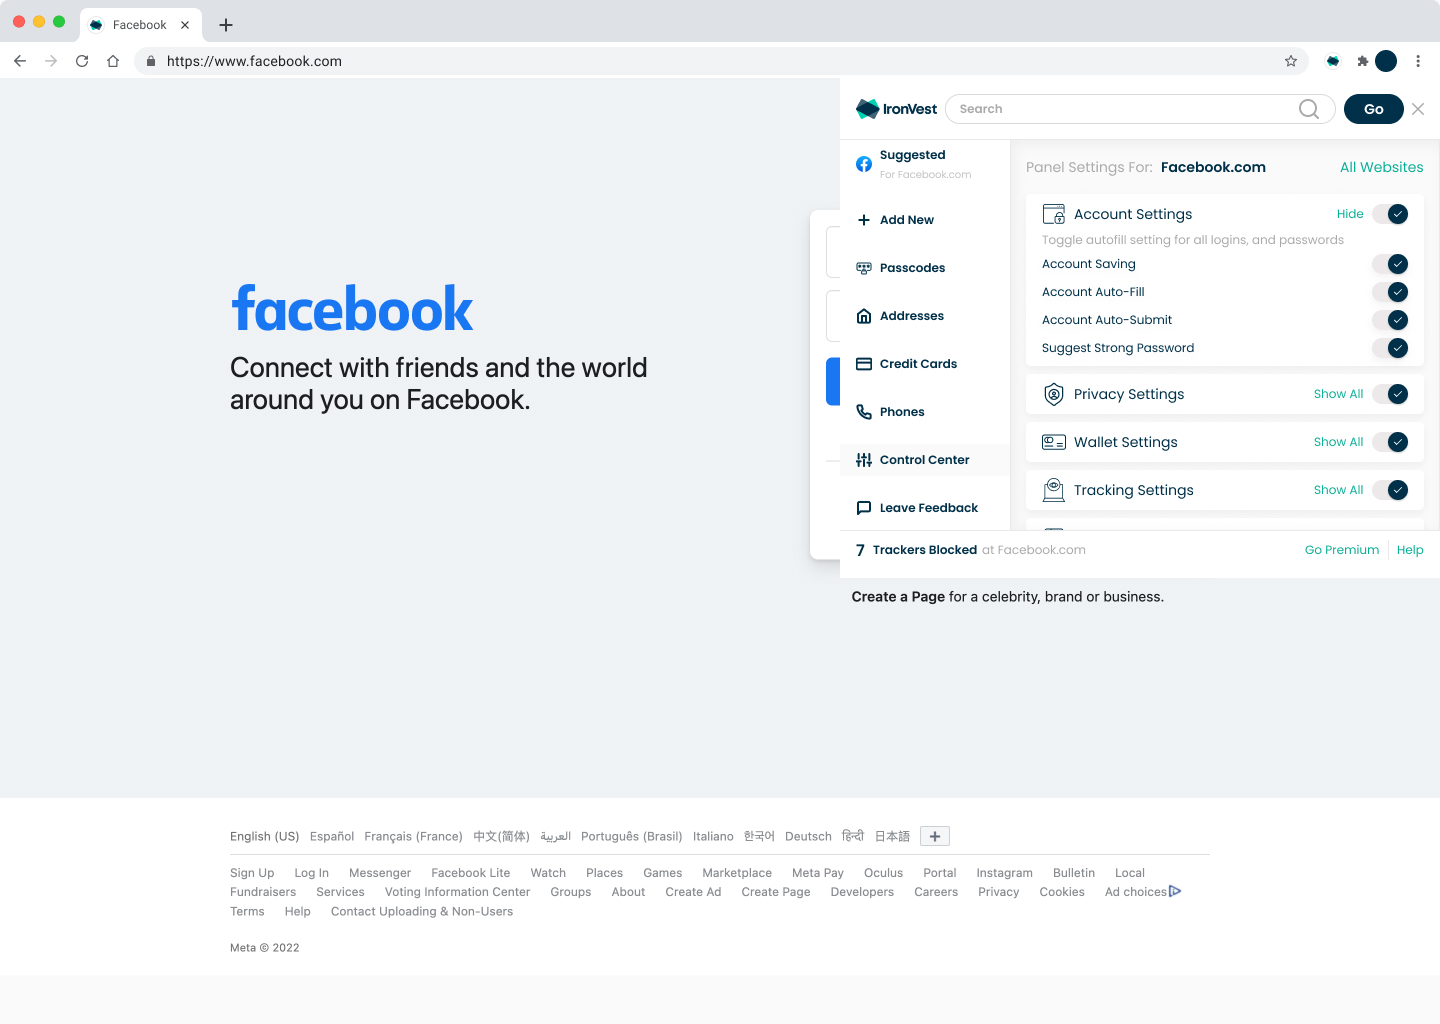Screen dimensions: 1440x1024
Task: Click the Phones handset icon
Action: tap(864, 412)
